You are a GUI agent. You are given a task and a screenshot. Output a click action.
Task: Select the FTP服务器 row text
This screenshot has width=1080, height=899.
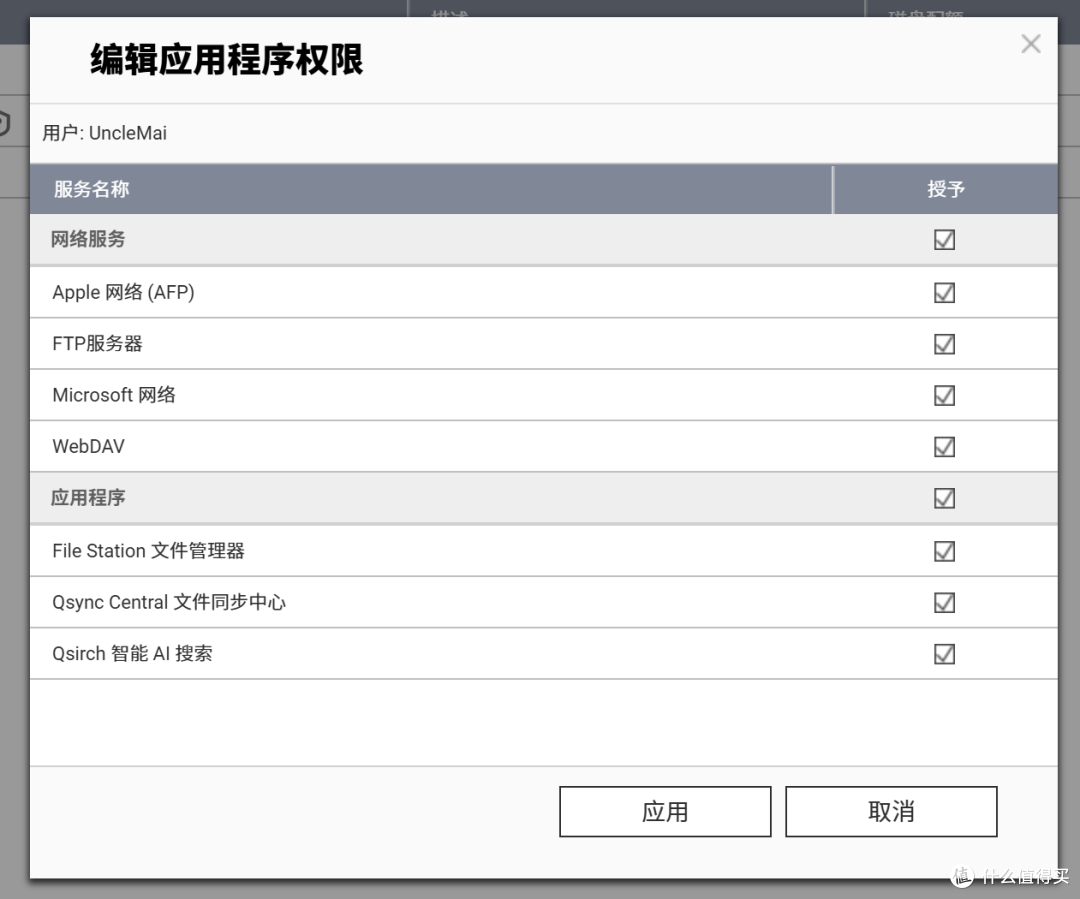pos(97,343)
